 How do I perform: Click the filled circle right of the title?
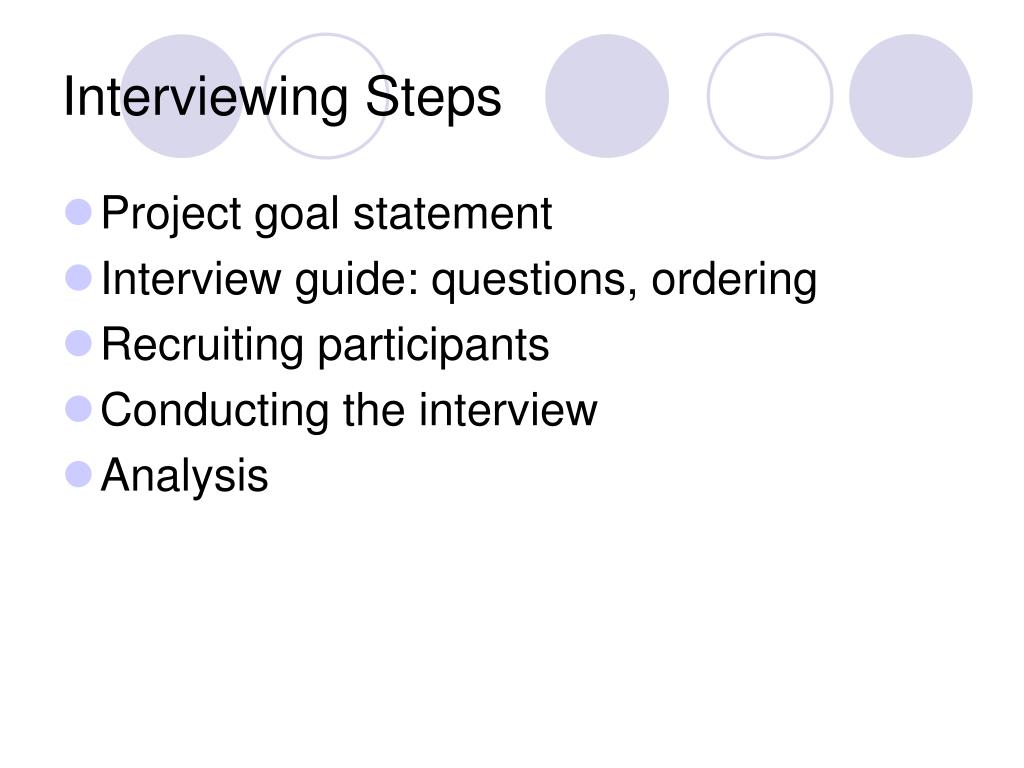[607, 96]
